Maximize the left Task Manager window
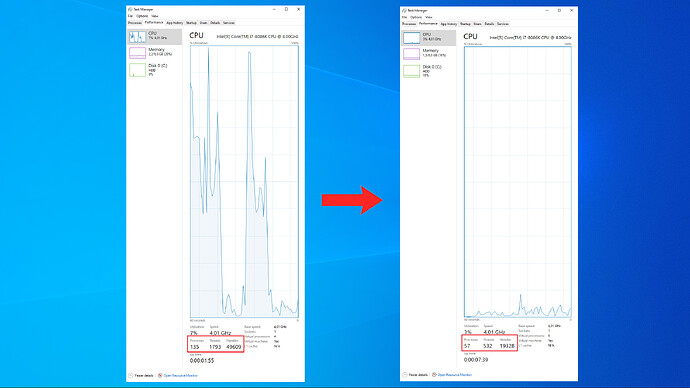The width and height of the screenshot is (690, 388). 286,9
